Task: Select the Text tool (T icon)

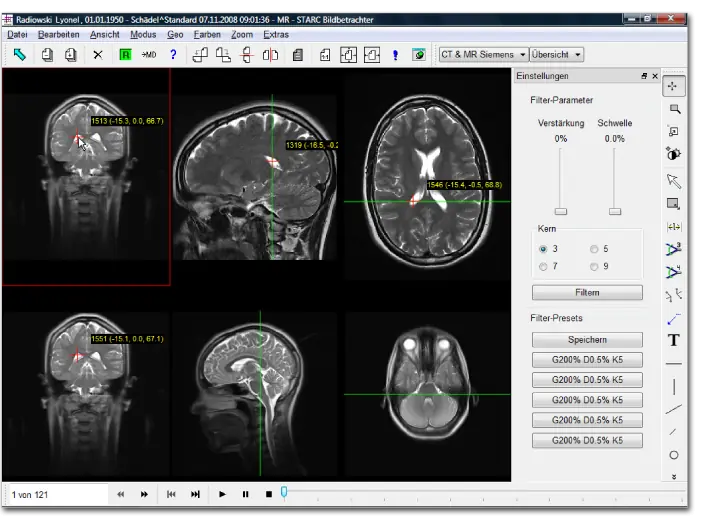Action: [673, 341]
